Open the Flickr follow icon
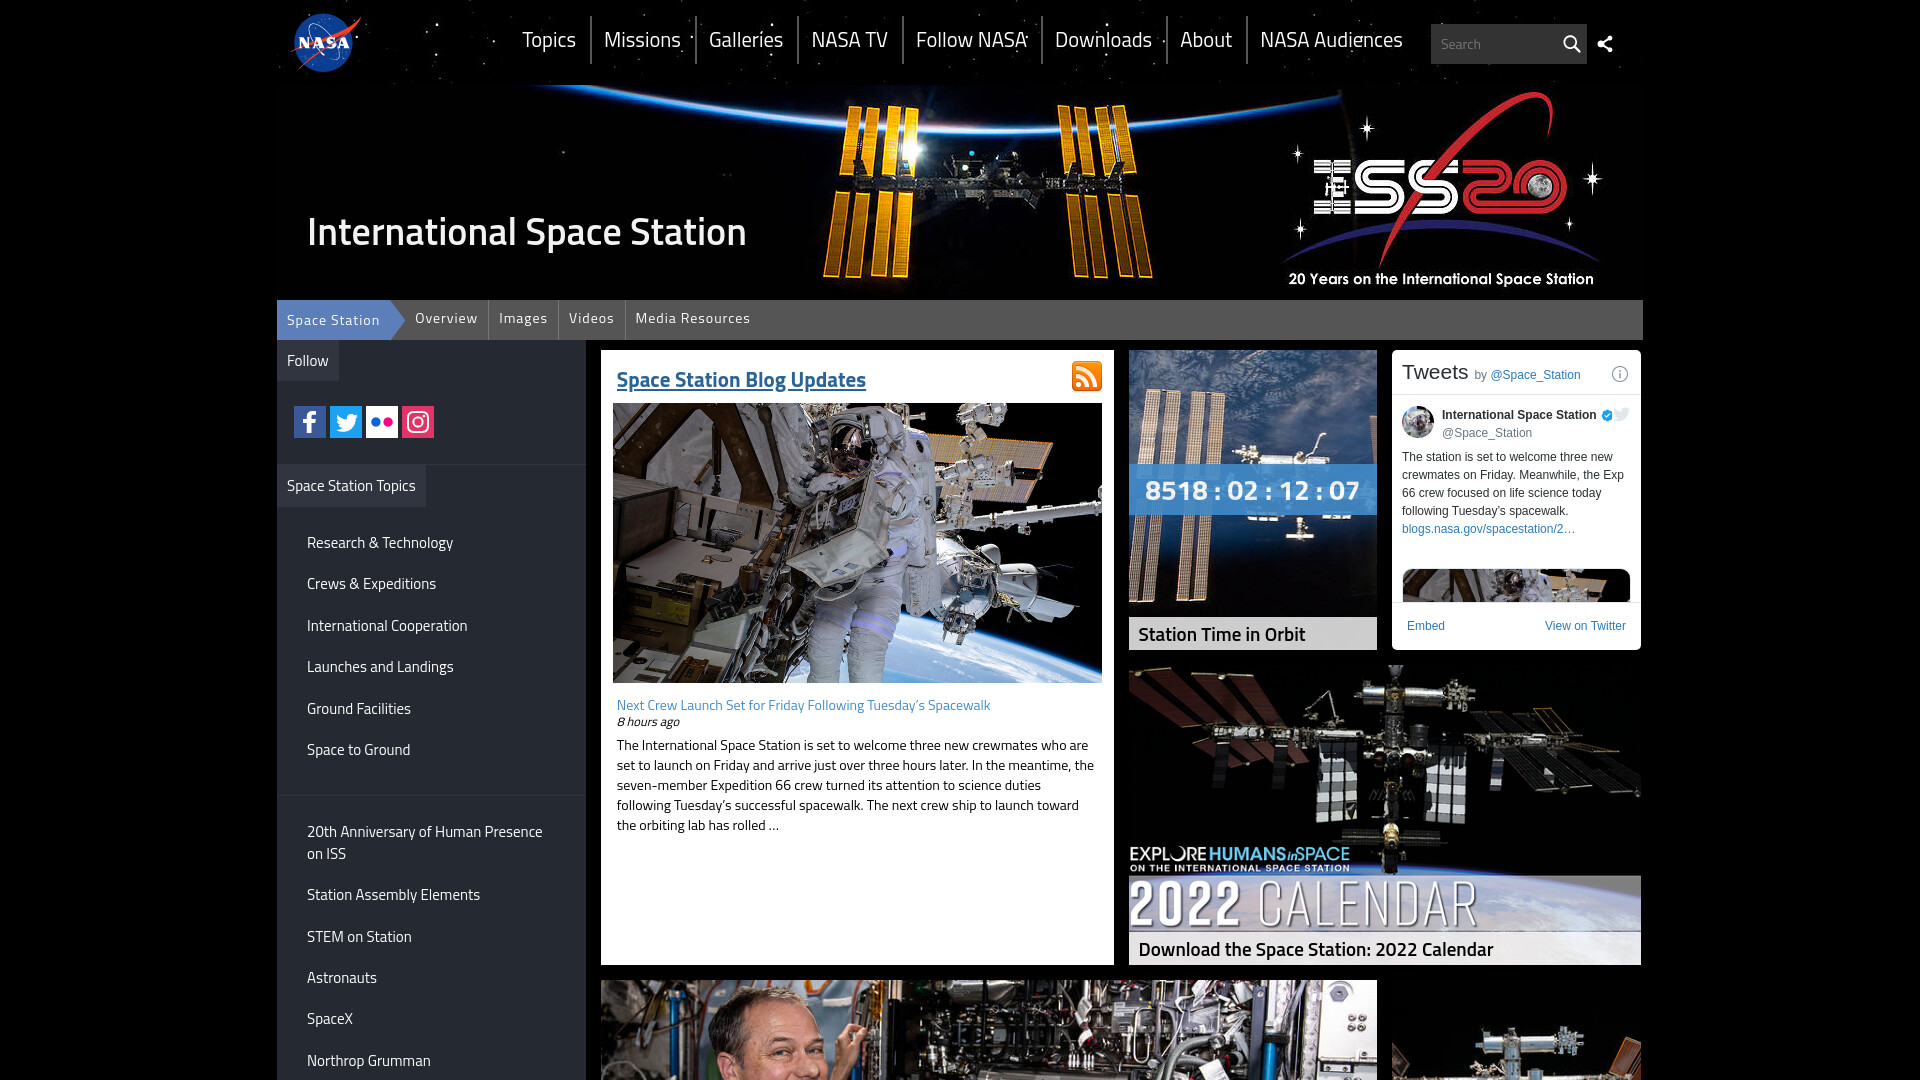This screenshot has width=1920, height=1080. (382, 422)
